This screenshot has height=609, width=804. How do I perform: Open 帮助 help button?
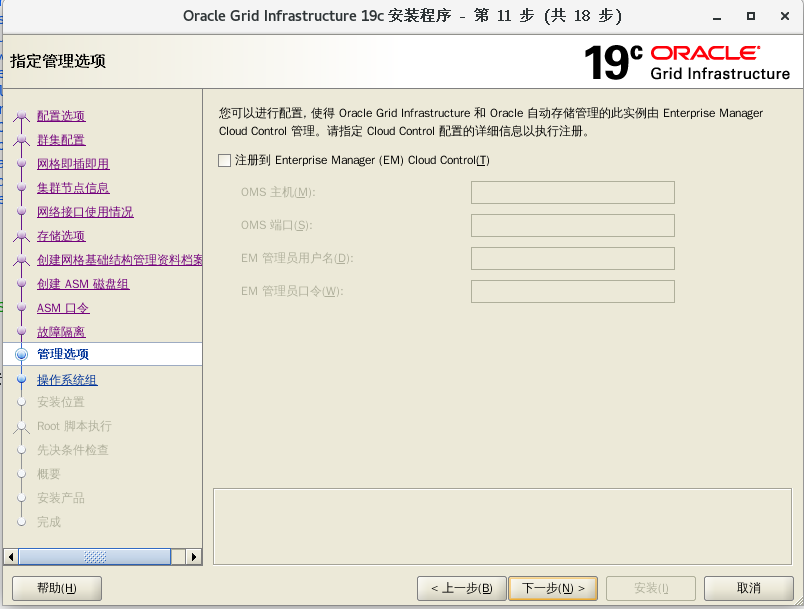pyautogui.click(x=57, y=588)
